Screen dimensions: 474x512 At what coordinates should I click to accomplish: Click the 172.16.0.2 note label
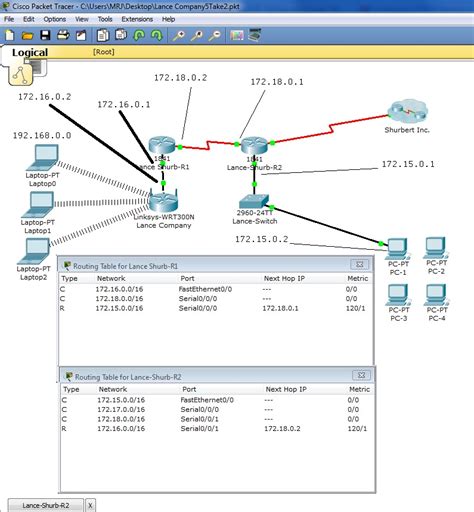coord(45,97)
